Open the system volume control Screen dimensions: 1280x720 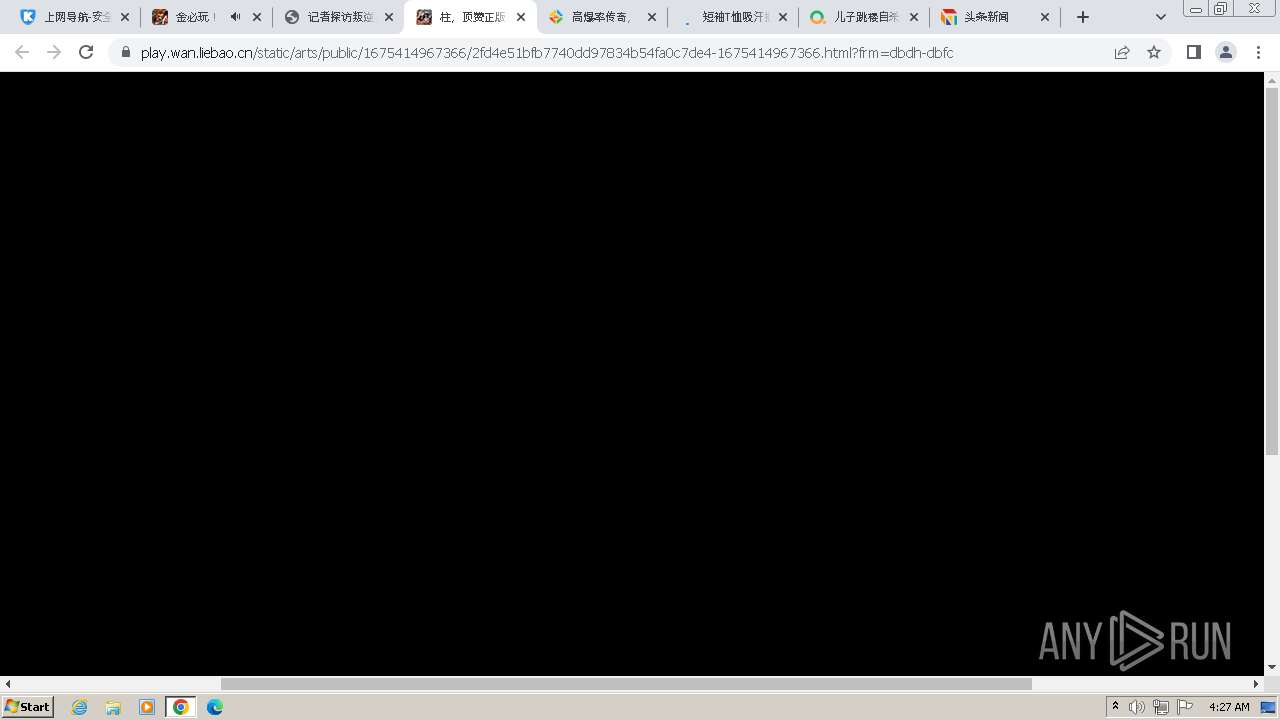click(1137, 707)
